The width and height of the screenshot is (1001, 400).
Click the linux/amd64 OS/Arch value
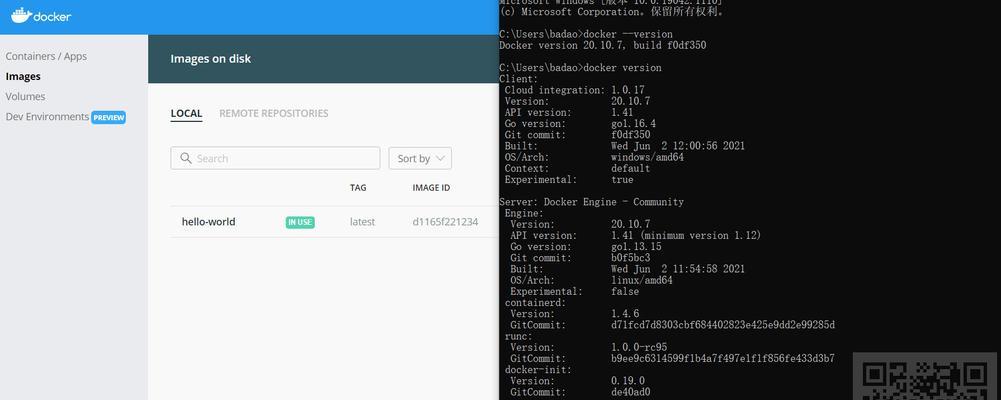(642, 280)
